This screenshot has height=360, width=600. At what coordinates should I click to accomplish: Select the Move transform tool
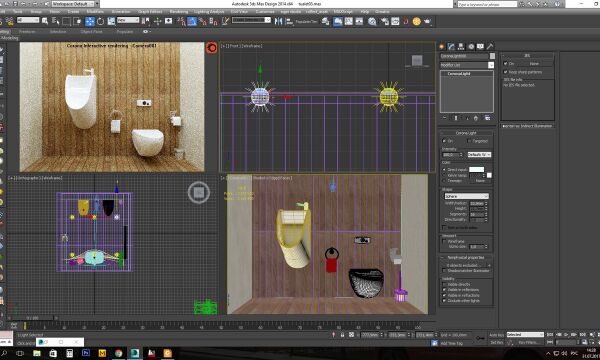coord(90,21)
